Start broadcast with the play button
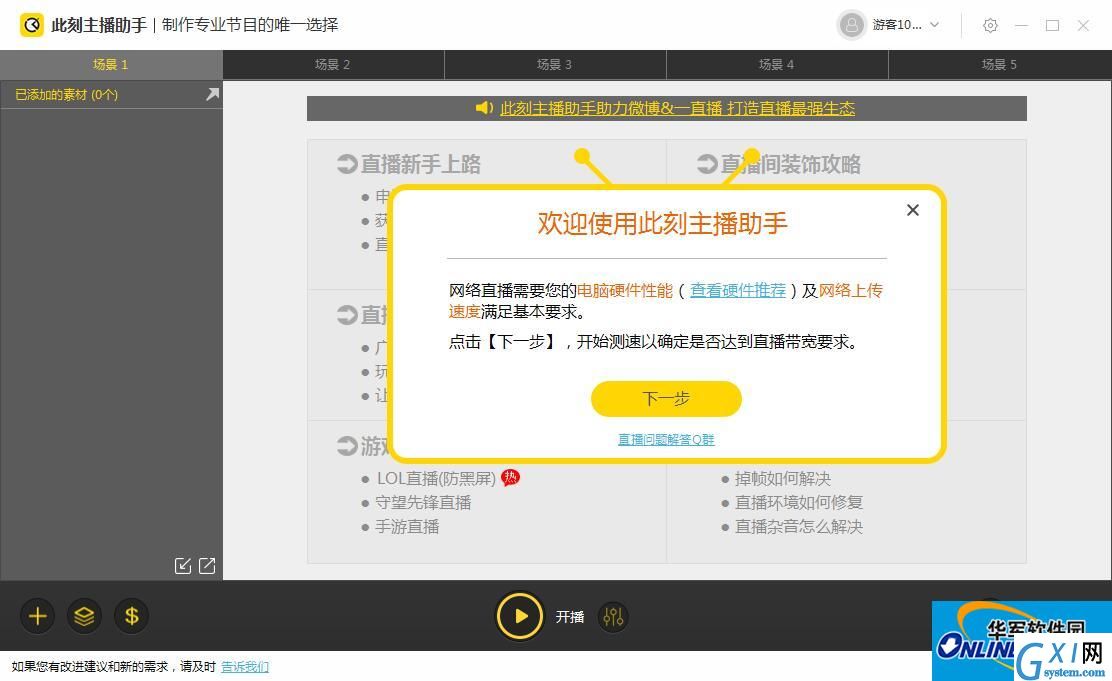This screenshot has width=1112, height=681. 520,616
